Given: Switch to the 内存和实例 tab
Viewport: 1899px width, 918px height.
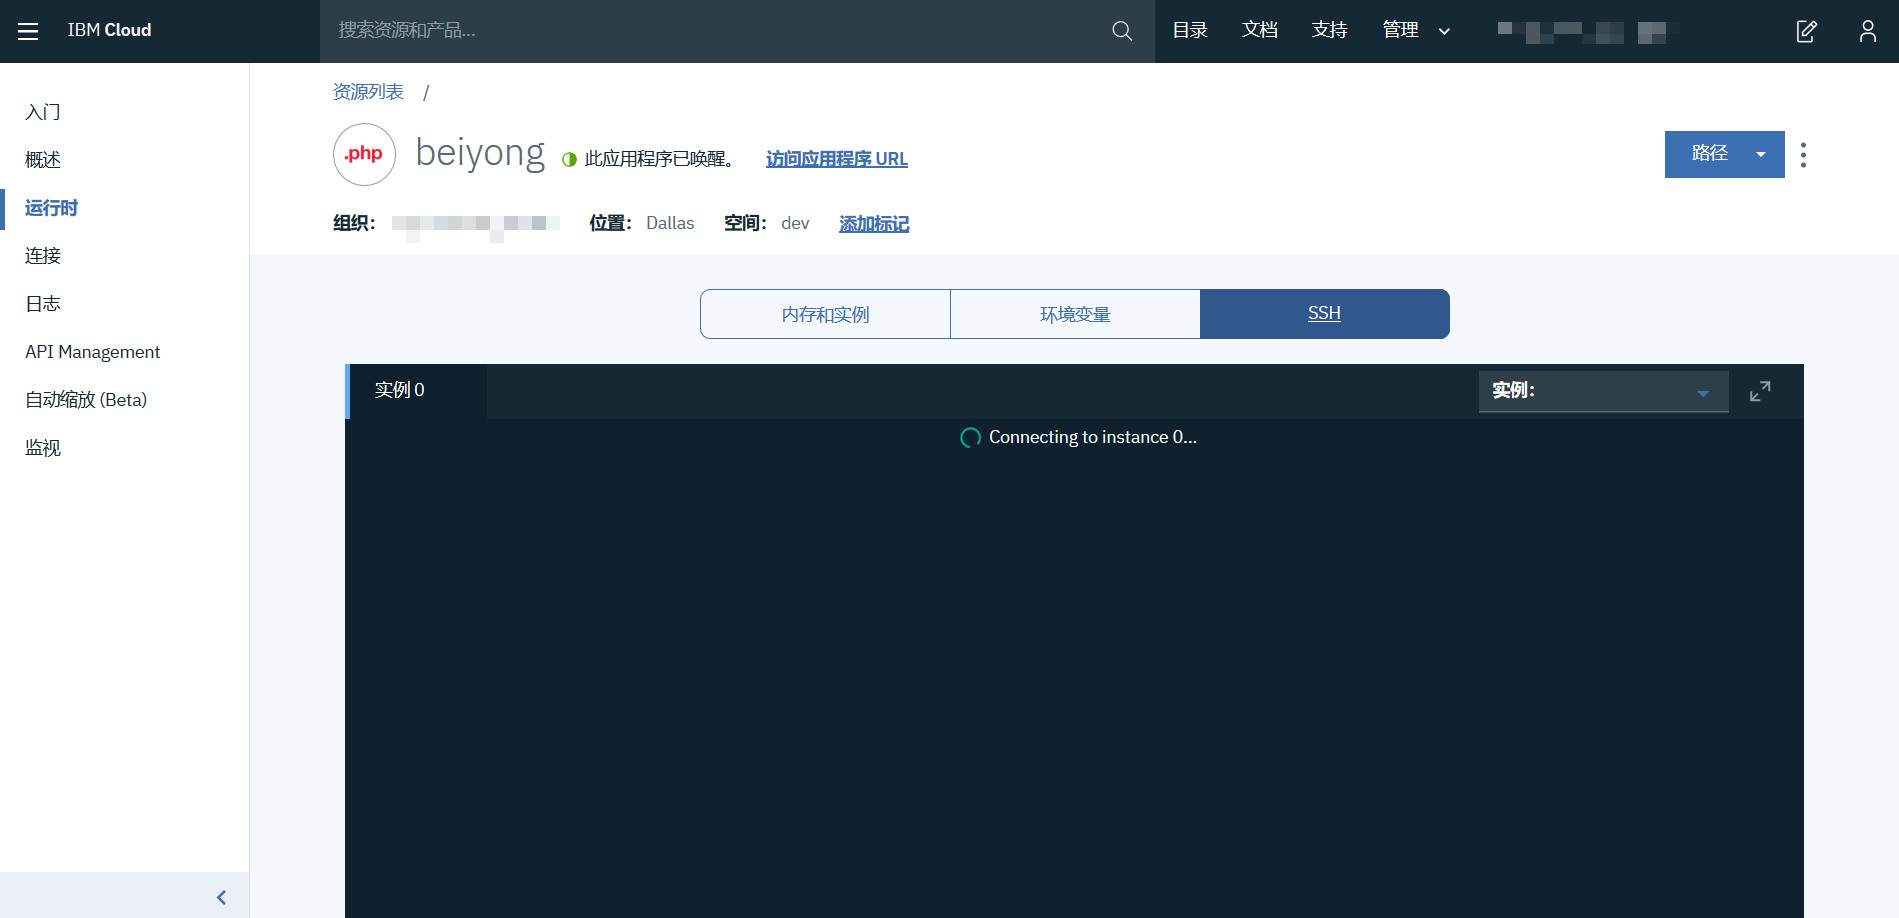Looking at the screenshot, I should tap(825, 314).
